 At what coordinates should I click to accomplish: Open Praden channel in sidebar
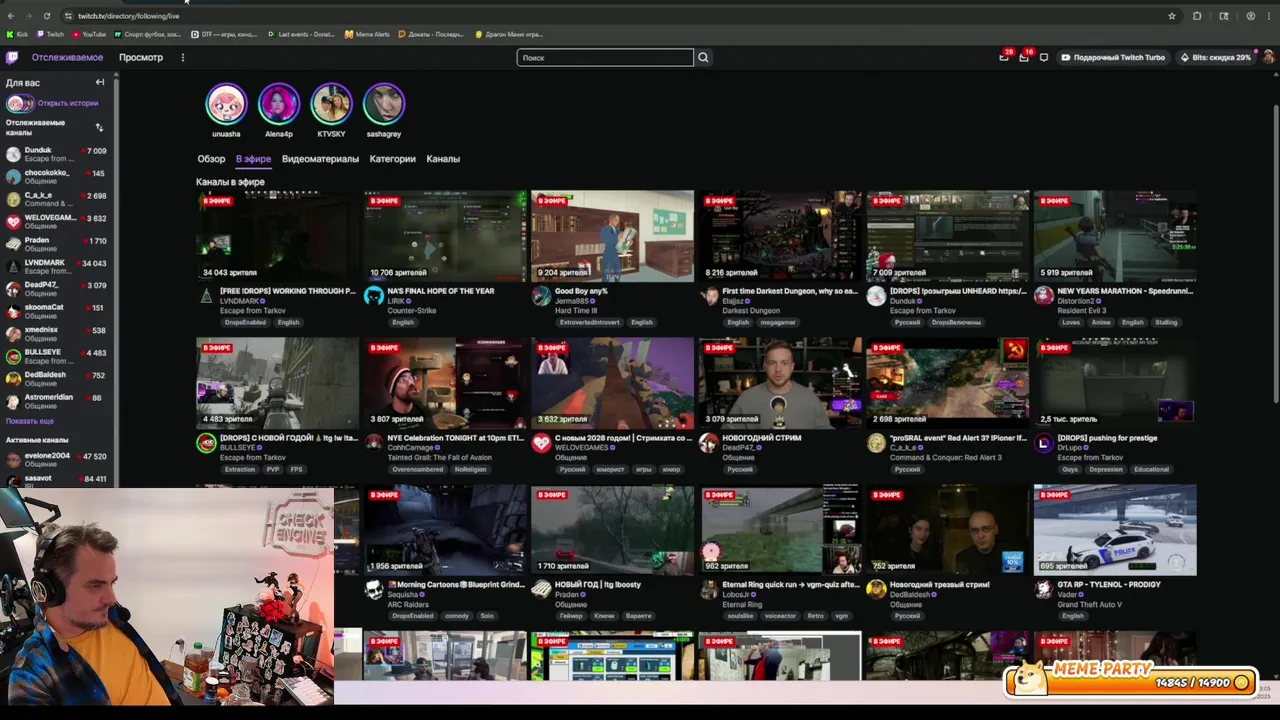pos(56,244)
